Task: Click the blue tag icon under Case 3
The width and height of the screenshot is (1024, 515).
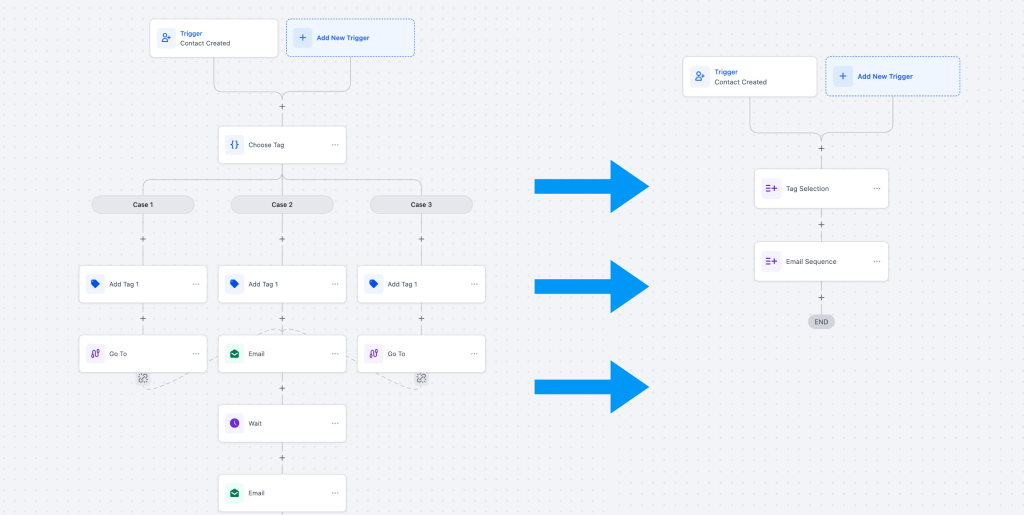Action: (374, 284)
